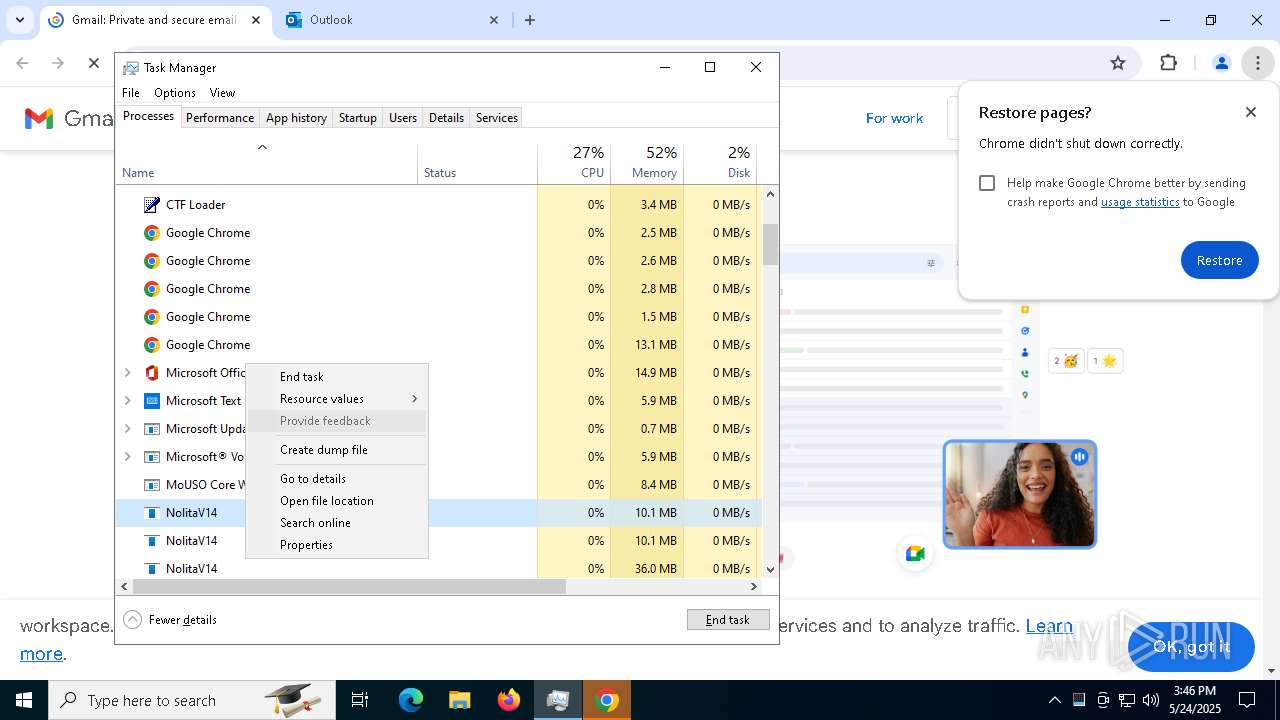Screen dimensions: 1280x720
Task: Switch to the App history tab
Action: click(x=296, y=118)
